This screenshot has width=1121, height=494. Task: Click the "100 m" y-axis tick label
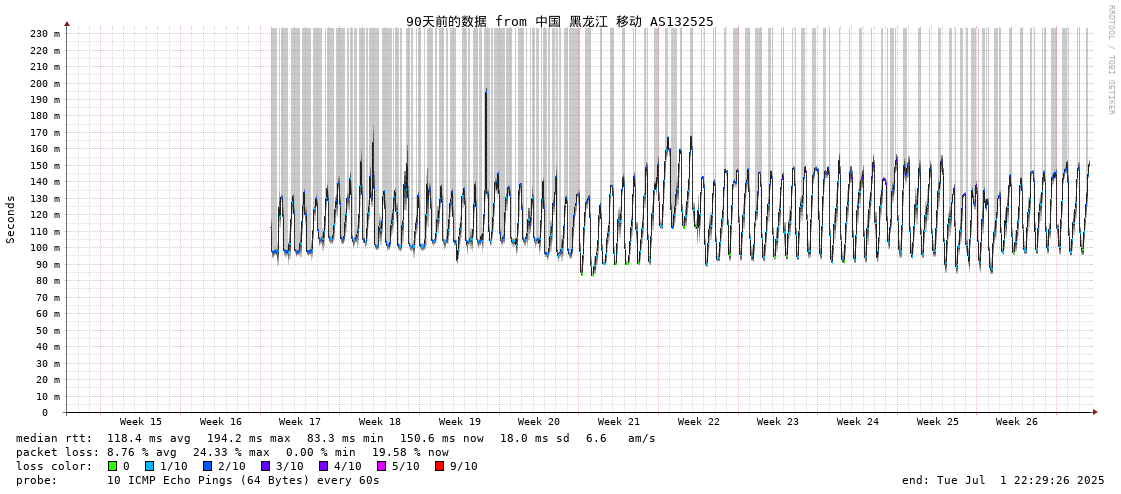45,248
